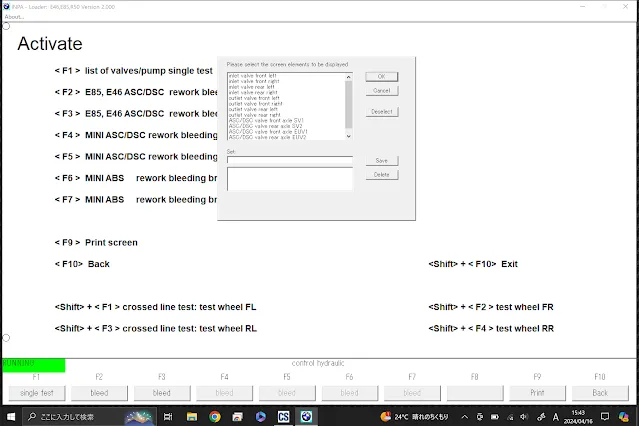The height and width of the screenshot is (426, 639).
Task: Click the '<F10> Back' menu line
Action: [x=82, y=264]
